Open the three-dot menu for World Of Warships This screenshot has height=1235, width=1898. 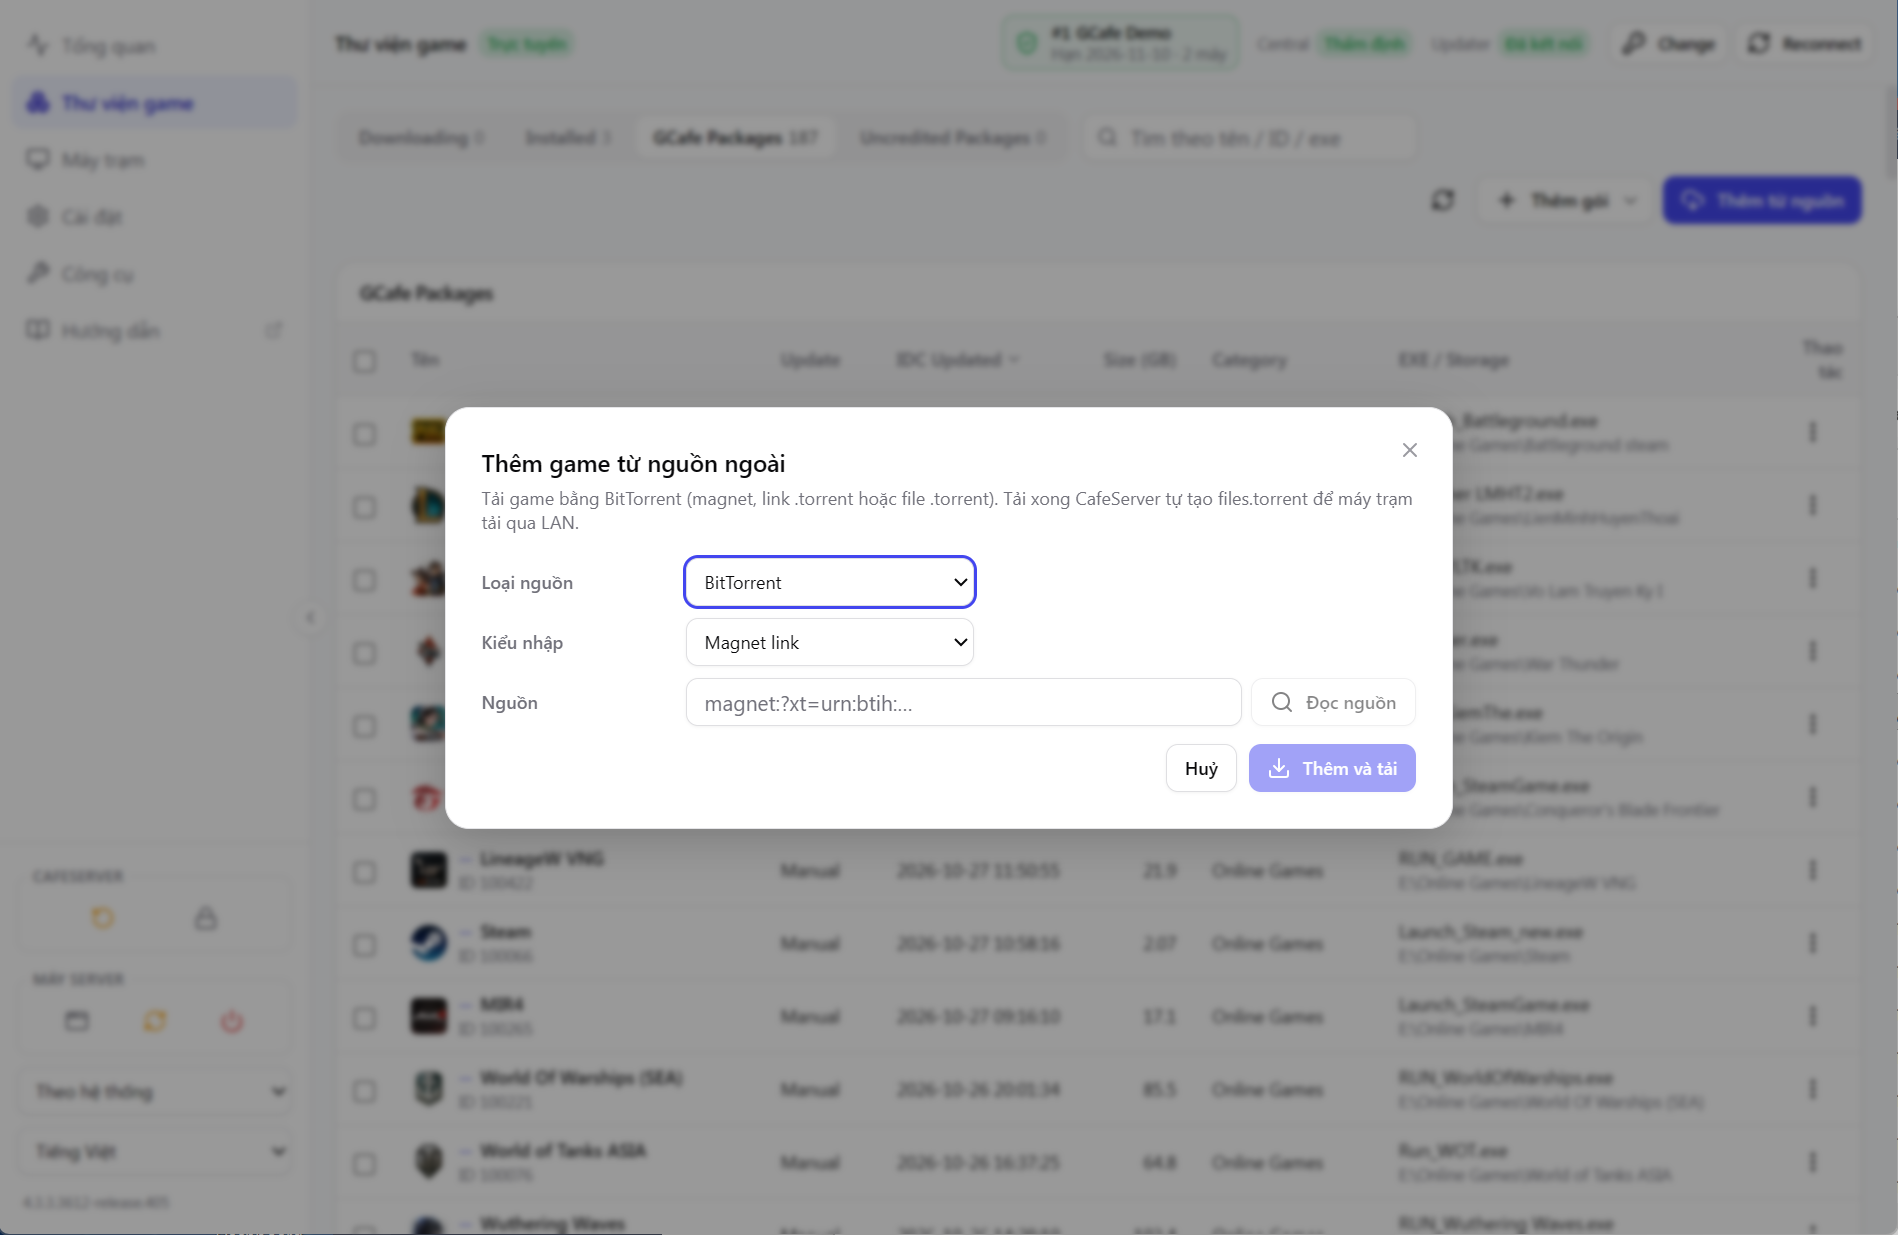point(1812,1089)
